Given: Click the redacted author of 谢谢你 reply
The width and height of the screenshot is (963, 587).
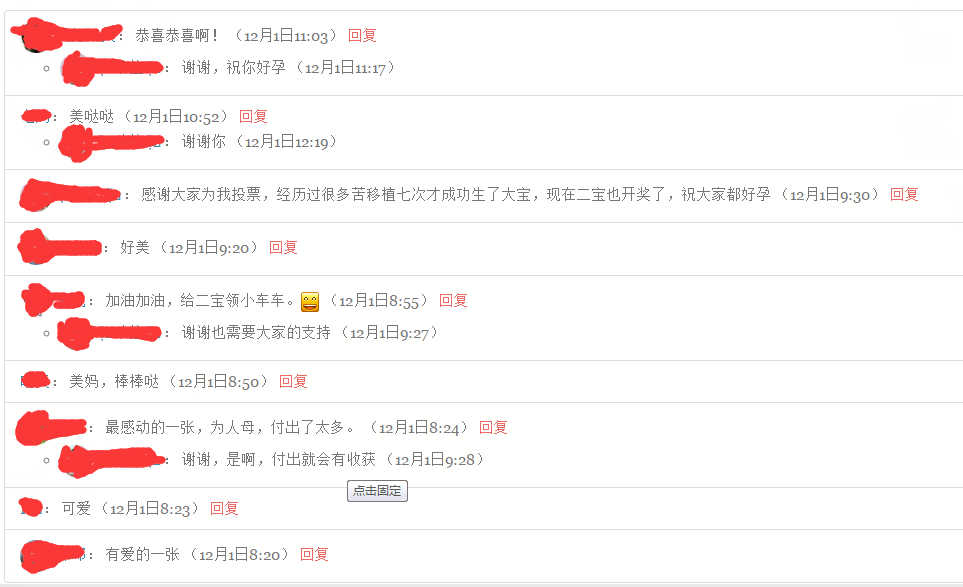Looking at the screenshot, I should pos(111,142).
